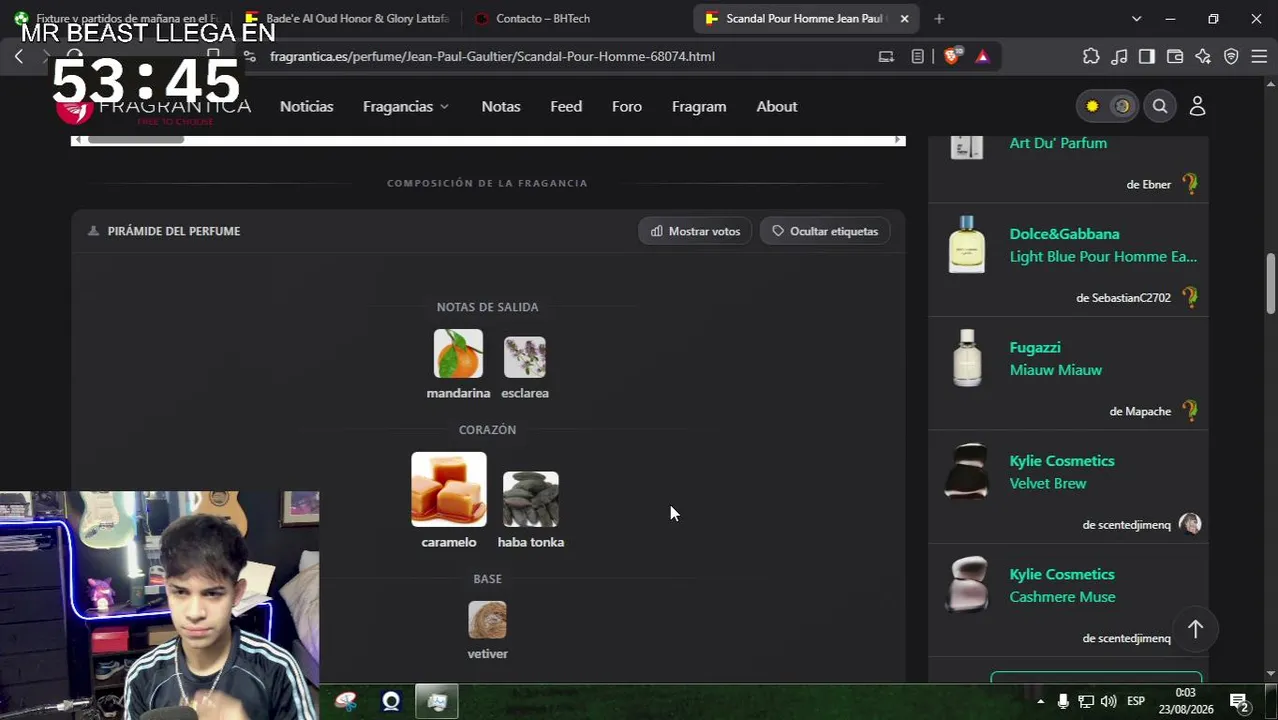Open the Fugazzi Miauw Miauw bottle thumbnail
This screenshot has height=720, width=1278.
967,358
